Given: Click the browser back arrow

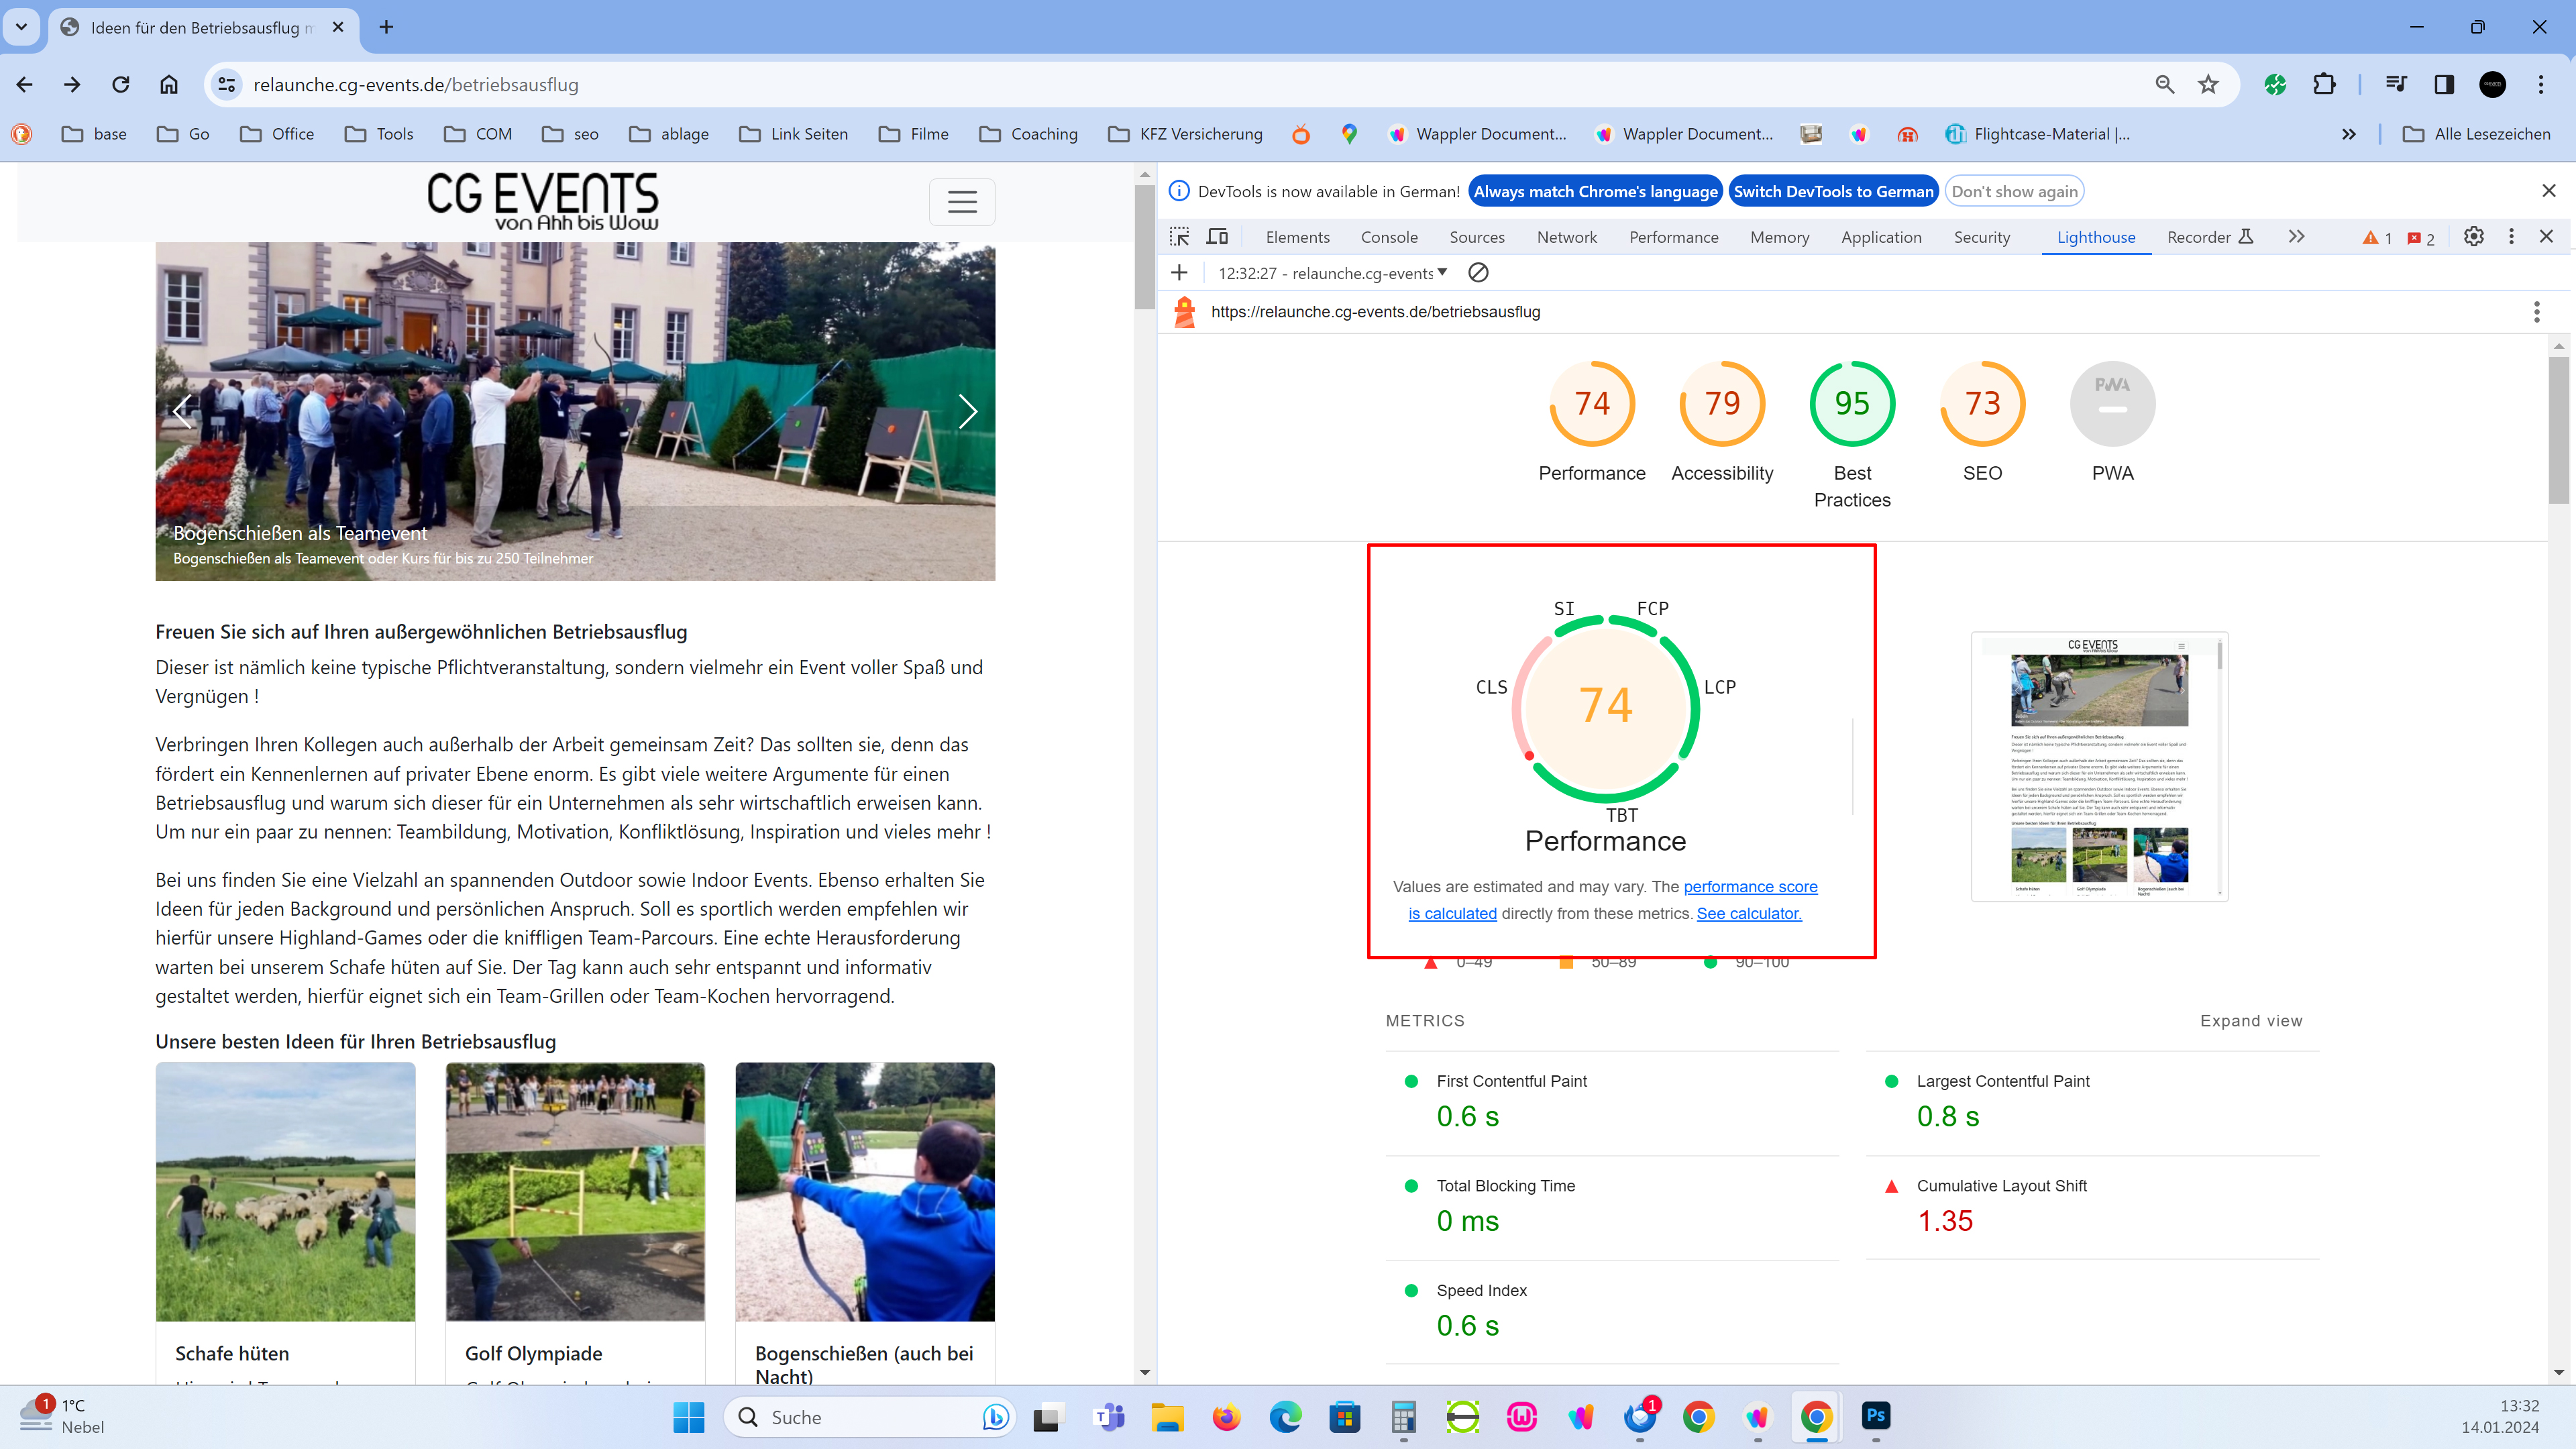Looking at the screenshot, I should 25,85.
